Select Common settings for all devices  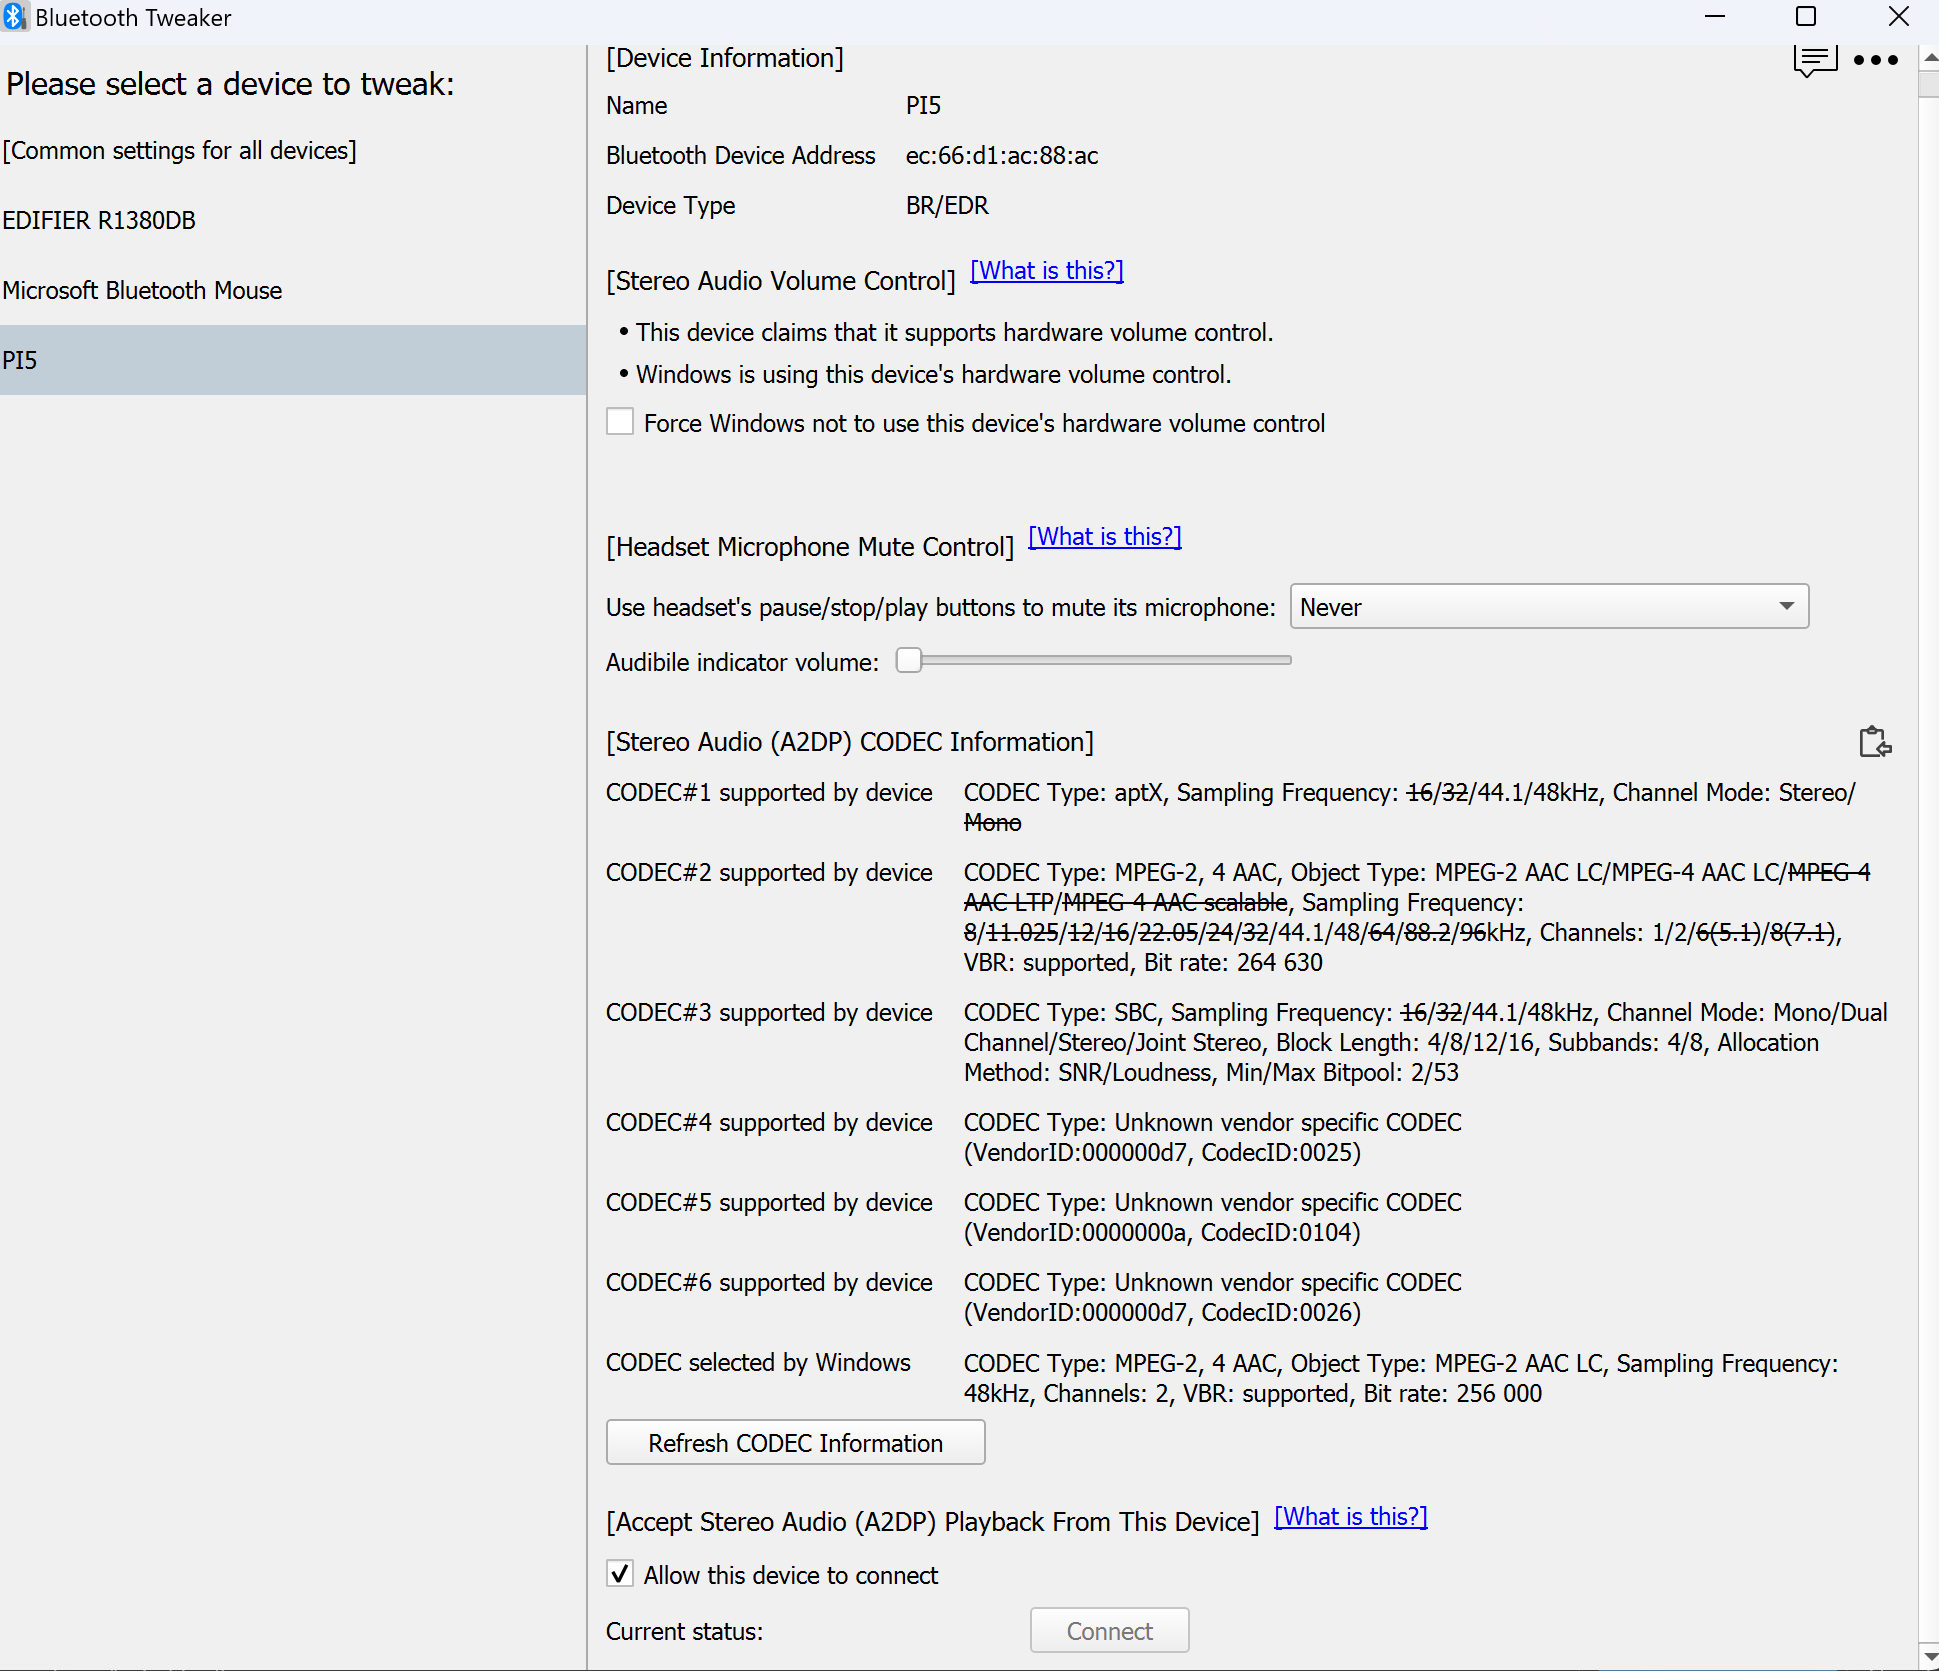tap(180, 150)
